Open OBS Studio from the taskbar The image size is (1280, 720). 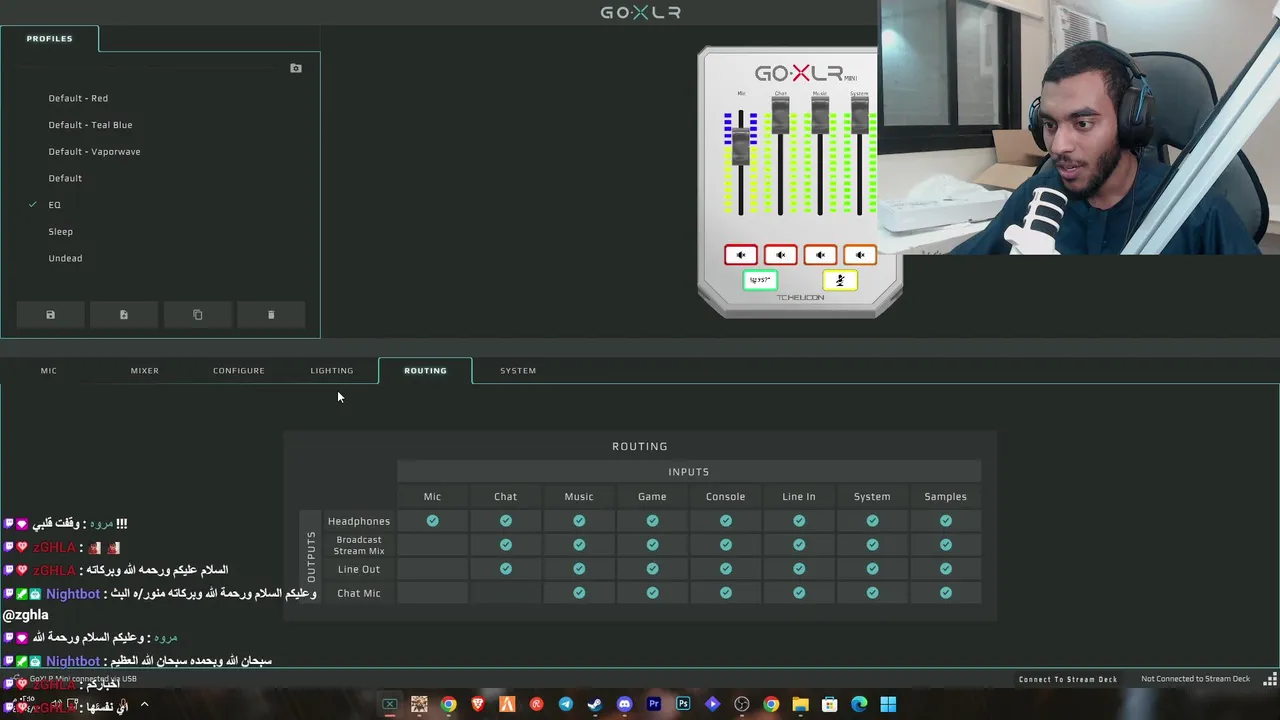(742, 704)
